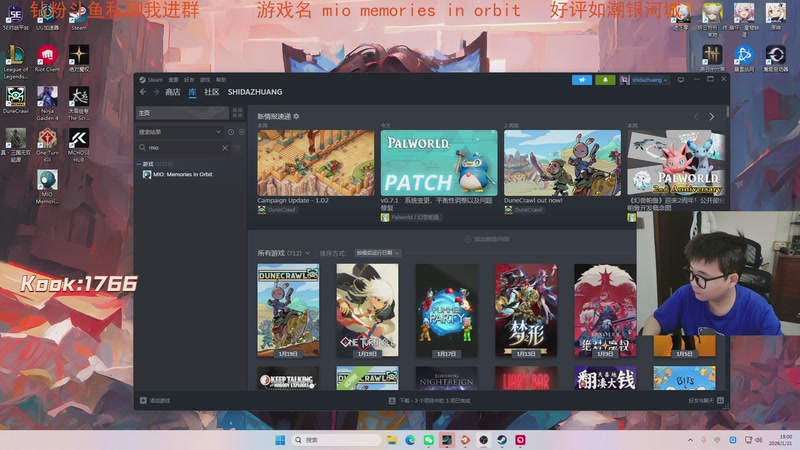Open the sort-by dropdown for the games shelf

click(378, 253)
